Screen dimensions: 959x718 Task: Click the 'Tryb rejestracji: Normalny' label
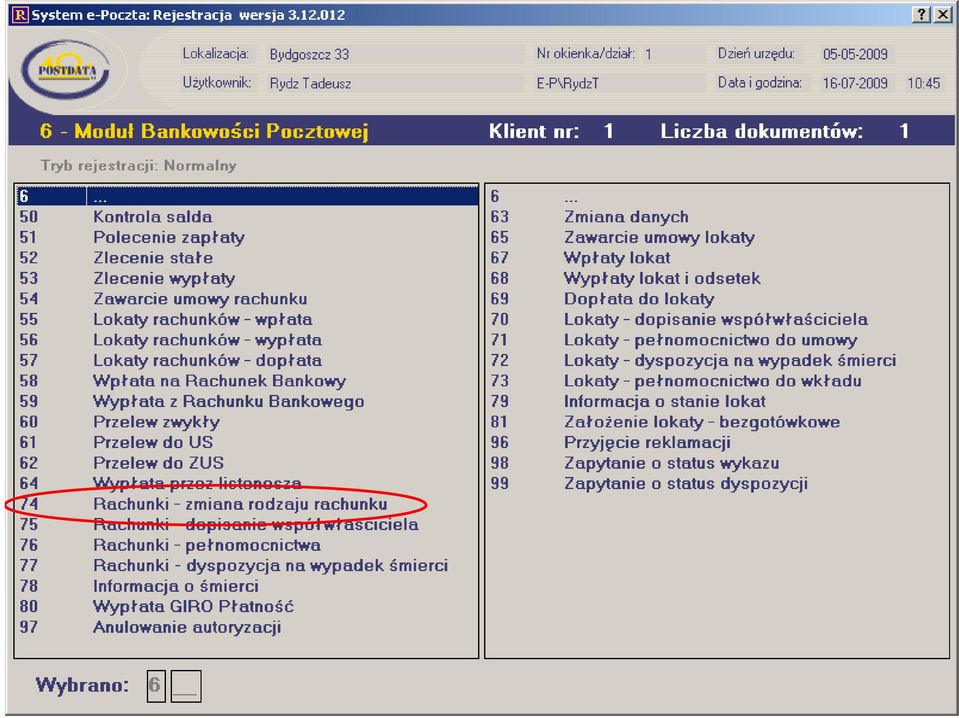pos(138,166)
